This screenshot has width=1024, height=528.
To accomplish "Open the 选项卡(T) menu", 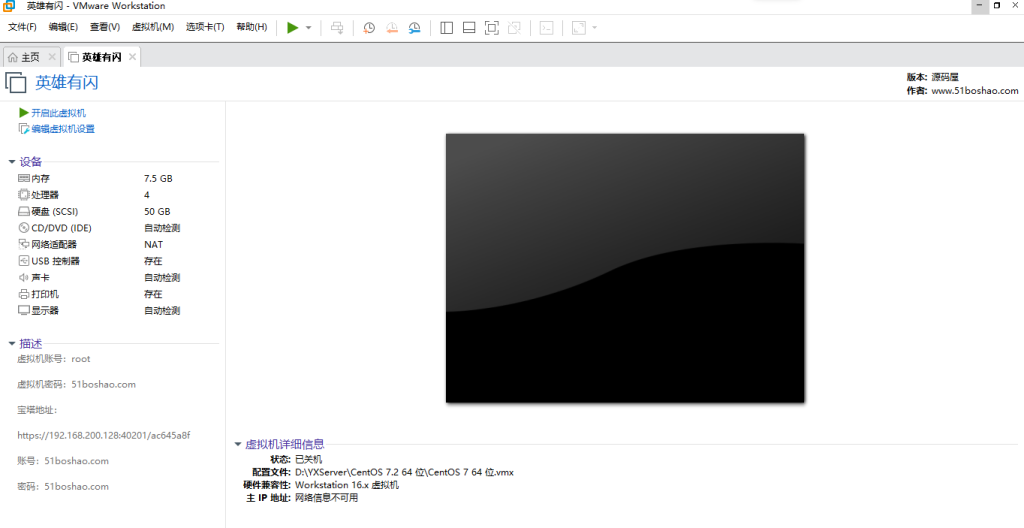I will click(205, 27).
